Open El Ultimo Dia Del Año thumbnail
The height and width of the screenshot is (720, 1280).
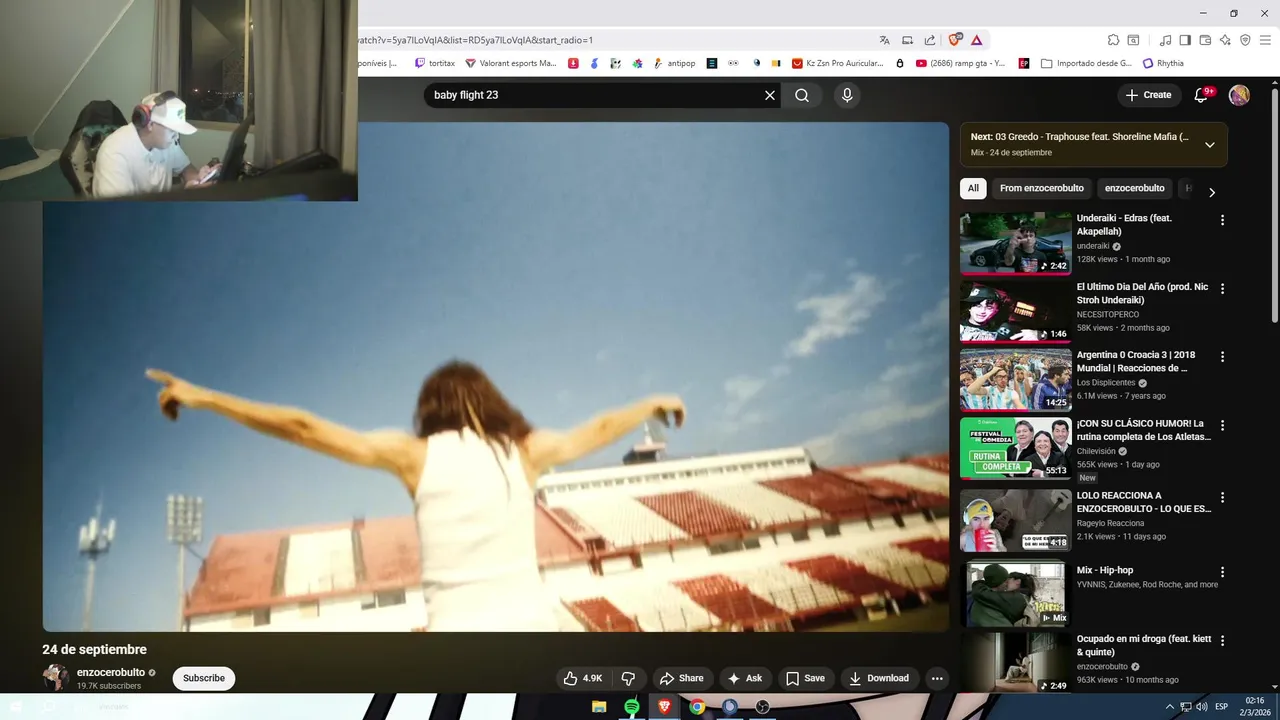pyautogui.click(x=1016, y=311)
